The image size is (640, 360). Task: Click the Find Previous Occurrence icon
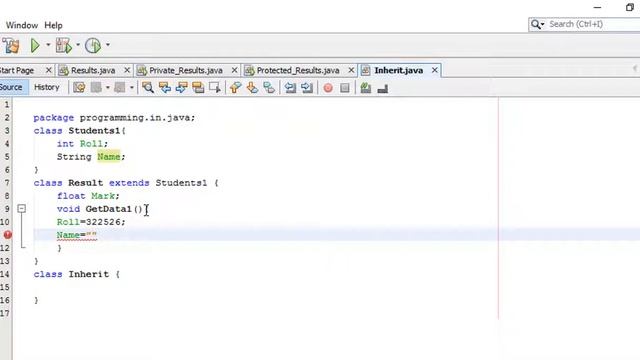click(x=165, y=88)
